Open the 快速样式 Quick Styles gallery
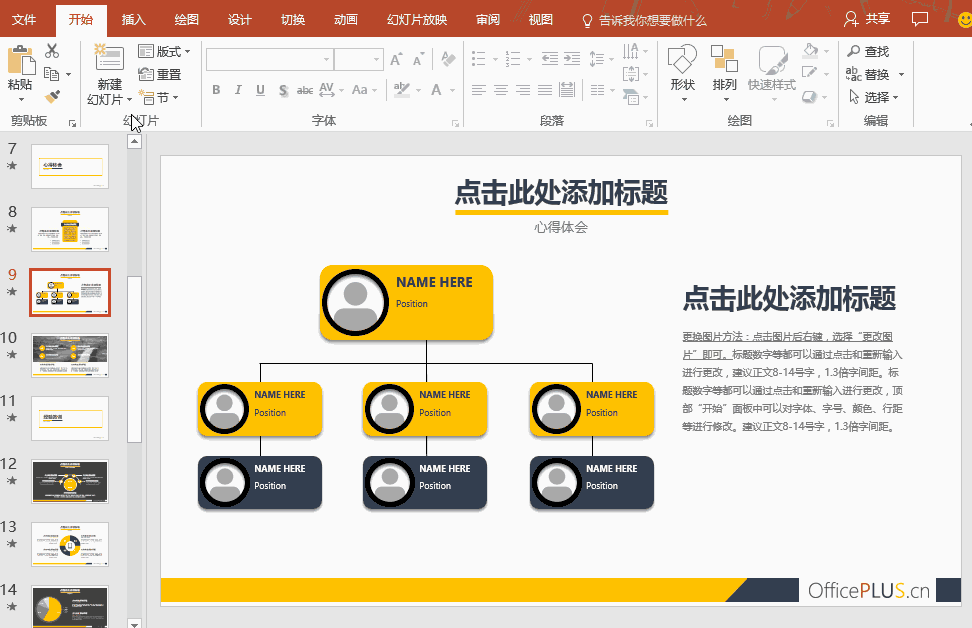Screen dimensions: 972x628 [x=772, y=73]
